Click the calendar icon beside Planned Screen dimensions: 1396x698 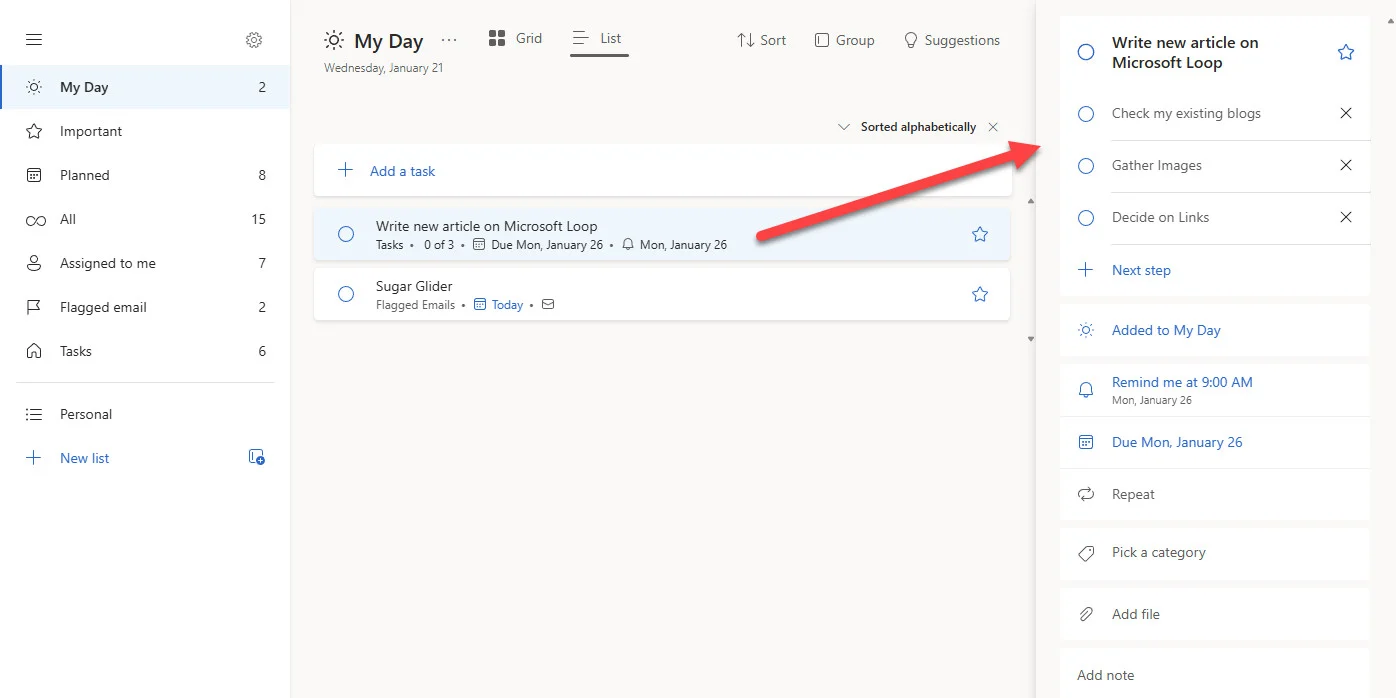point(34,175)
